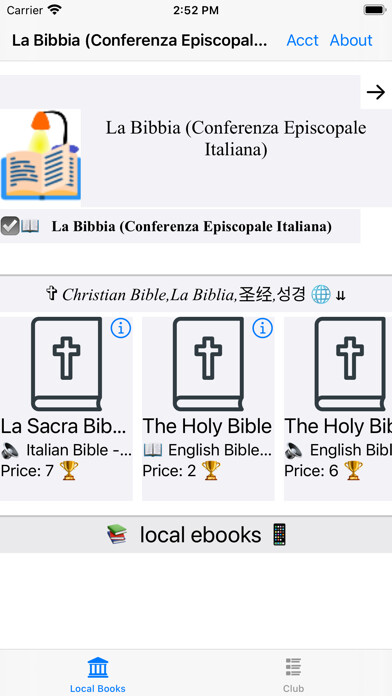The height and width of the screenshot is (696, 392).
Task: Switch to the Club tab
Action: pos(293,675)
